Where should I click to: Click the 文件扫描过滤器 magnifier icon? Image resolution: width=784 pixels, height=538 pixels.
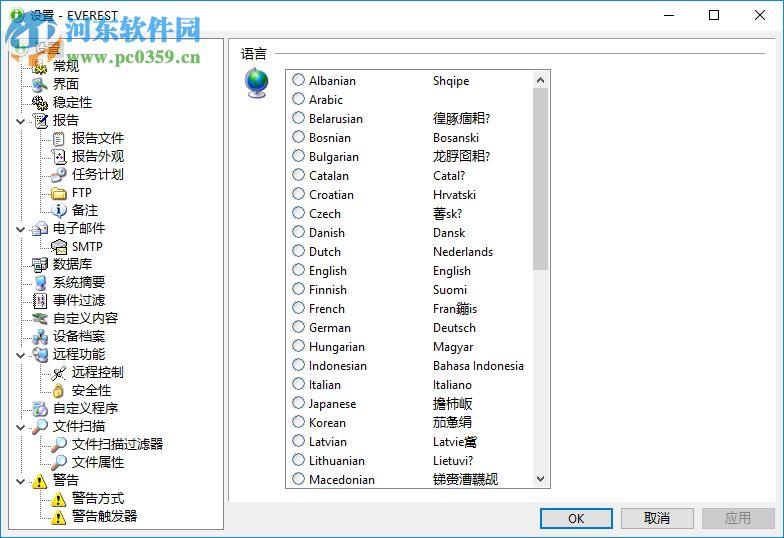58,444
